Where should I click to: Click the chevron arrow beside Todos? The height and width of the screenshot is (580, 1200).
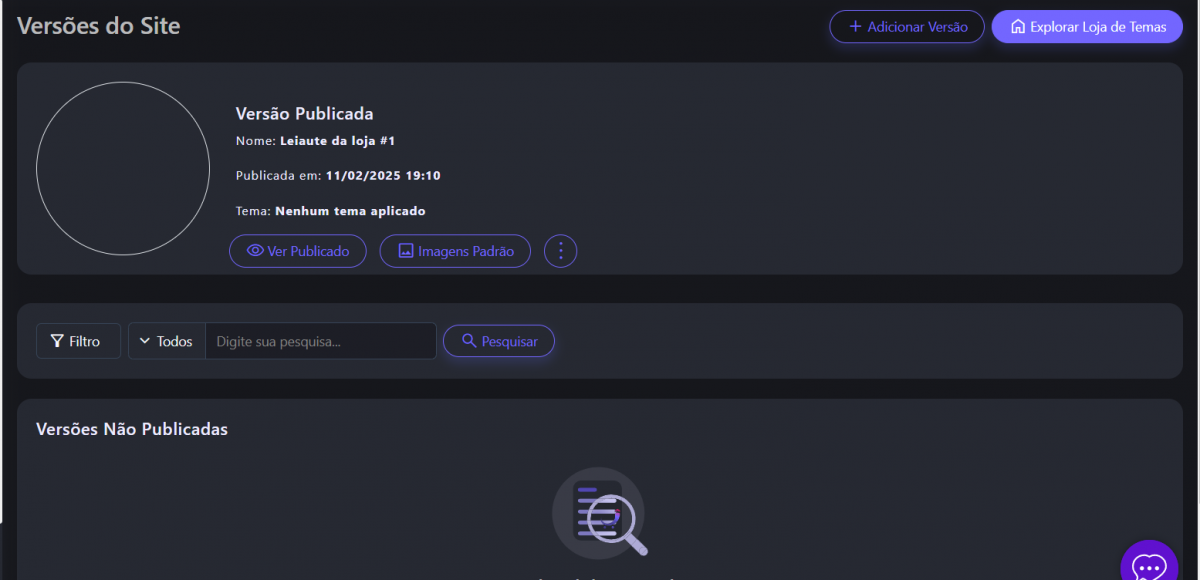pos(144,341)
